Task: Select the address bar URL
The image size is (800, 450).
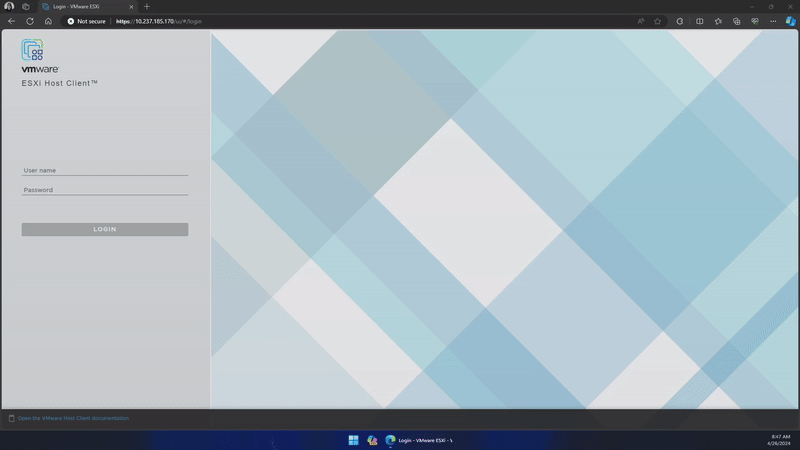Action: coord(159,21)
